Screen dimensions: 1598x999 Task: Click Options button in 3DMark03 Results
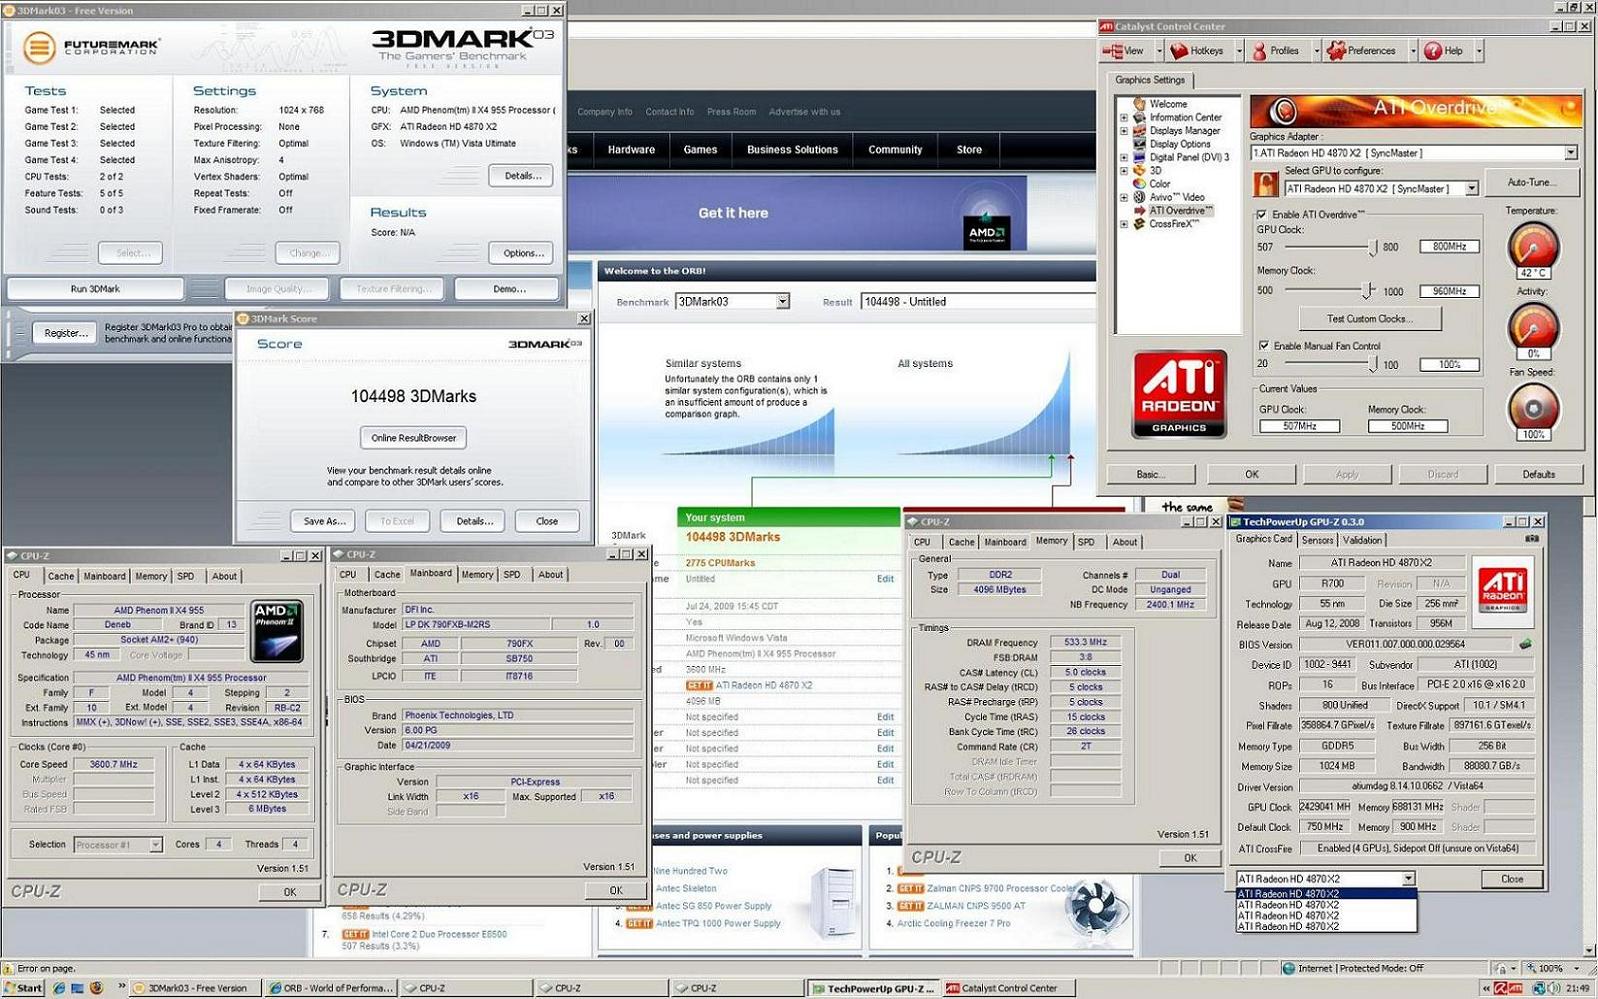click(523, 253)
